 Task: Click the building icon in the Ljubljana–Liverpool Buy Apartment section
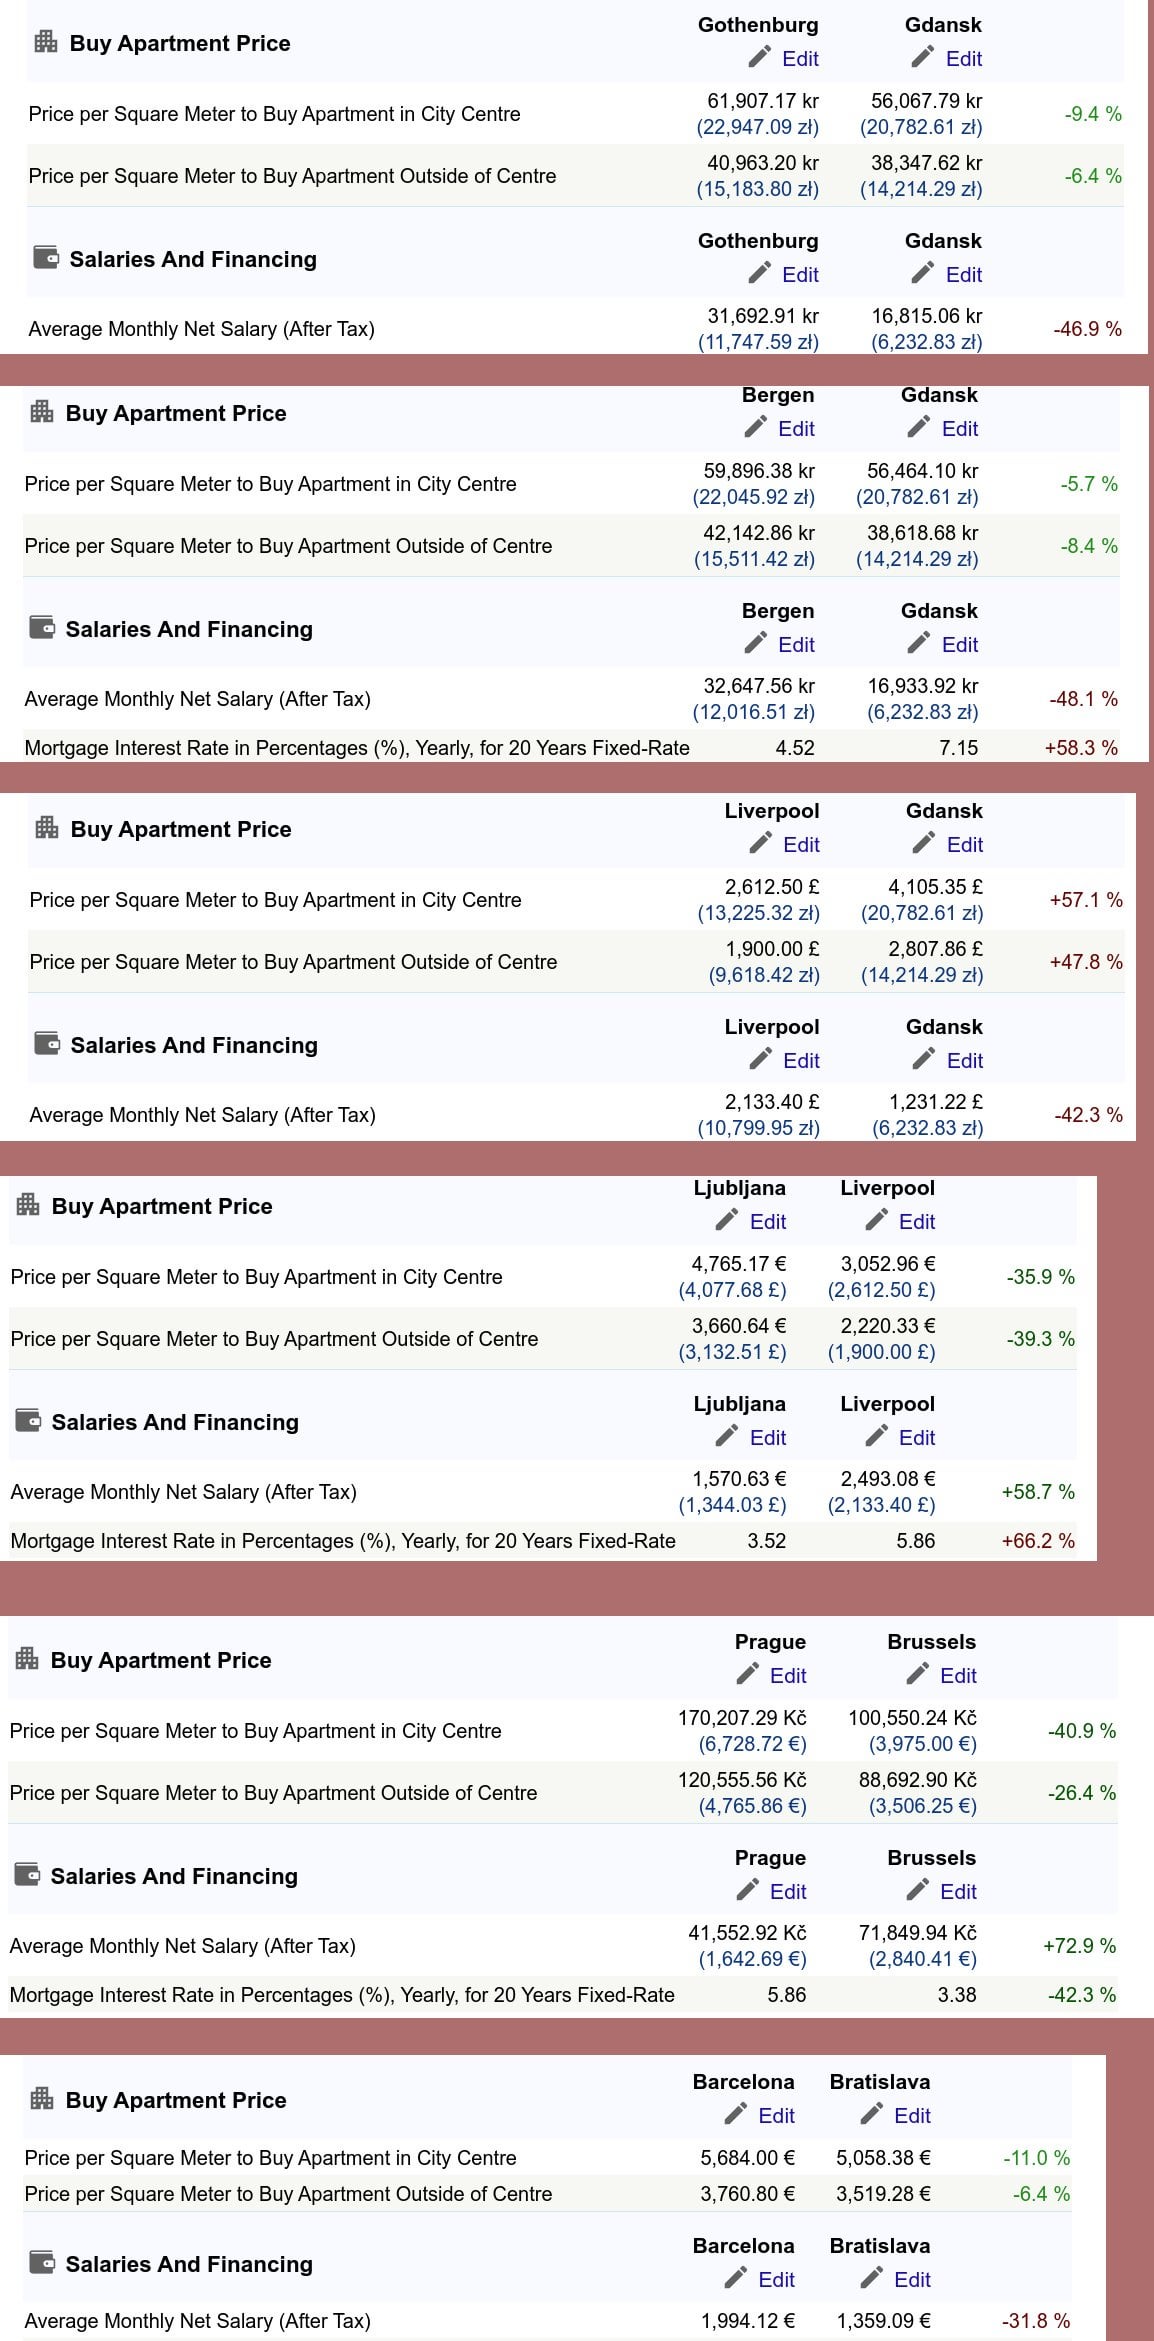(28, 1204)
